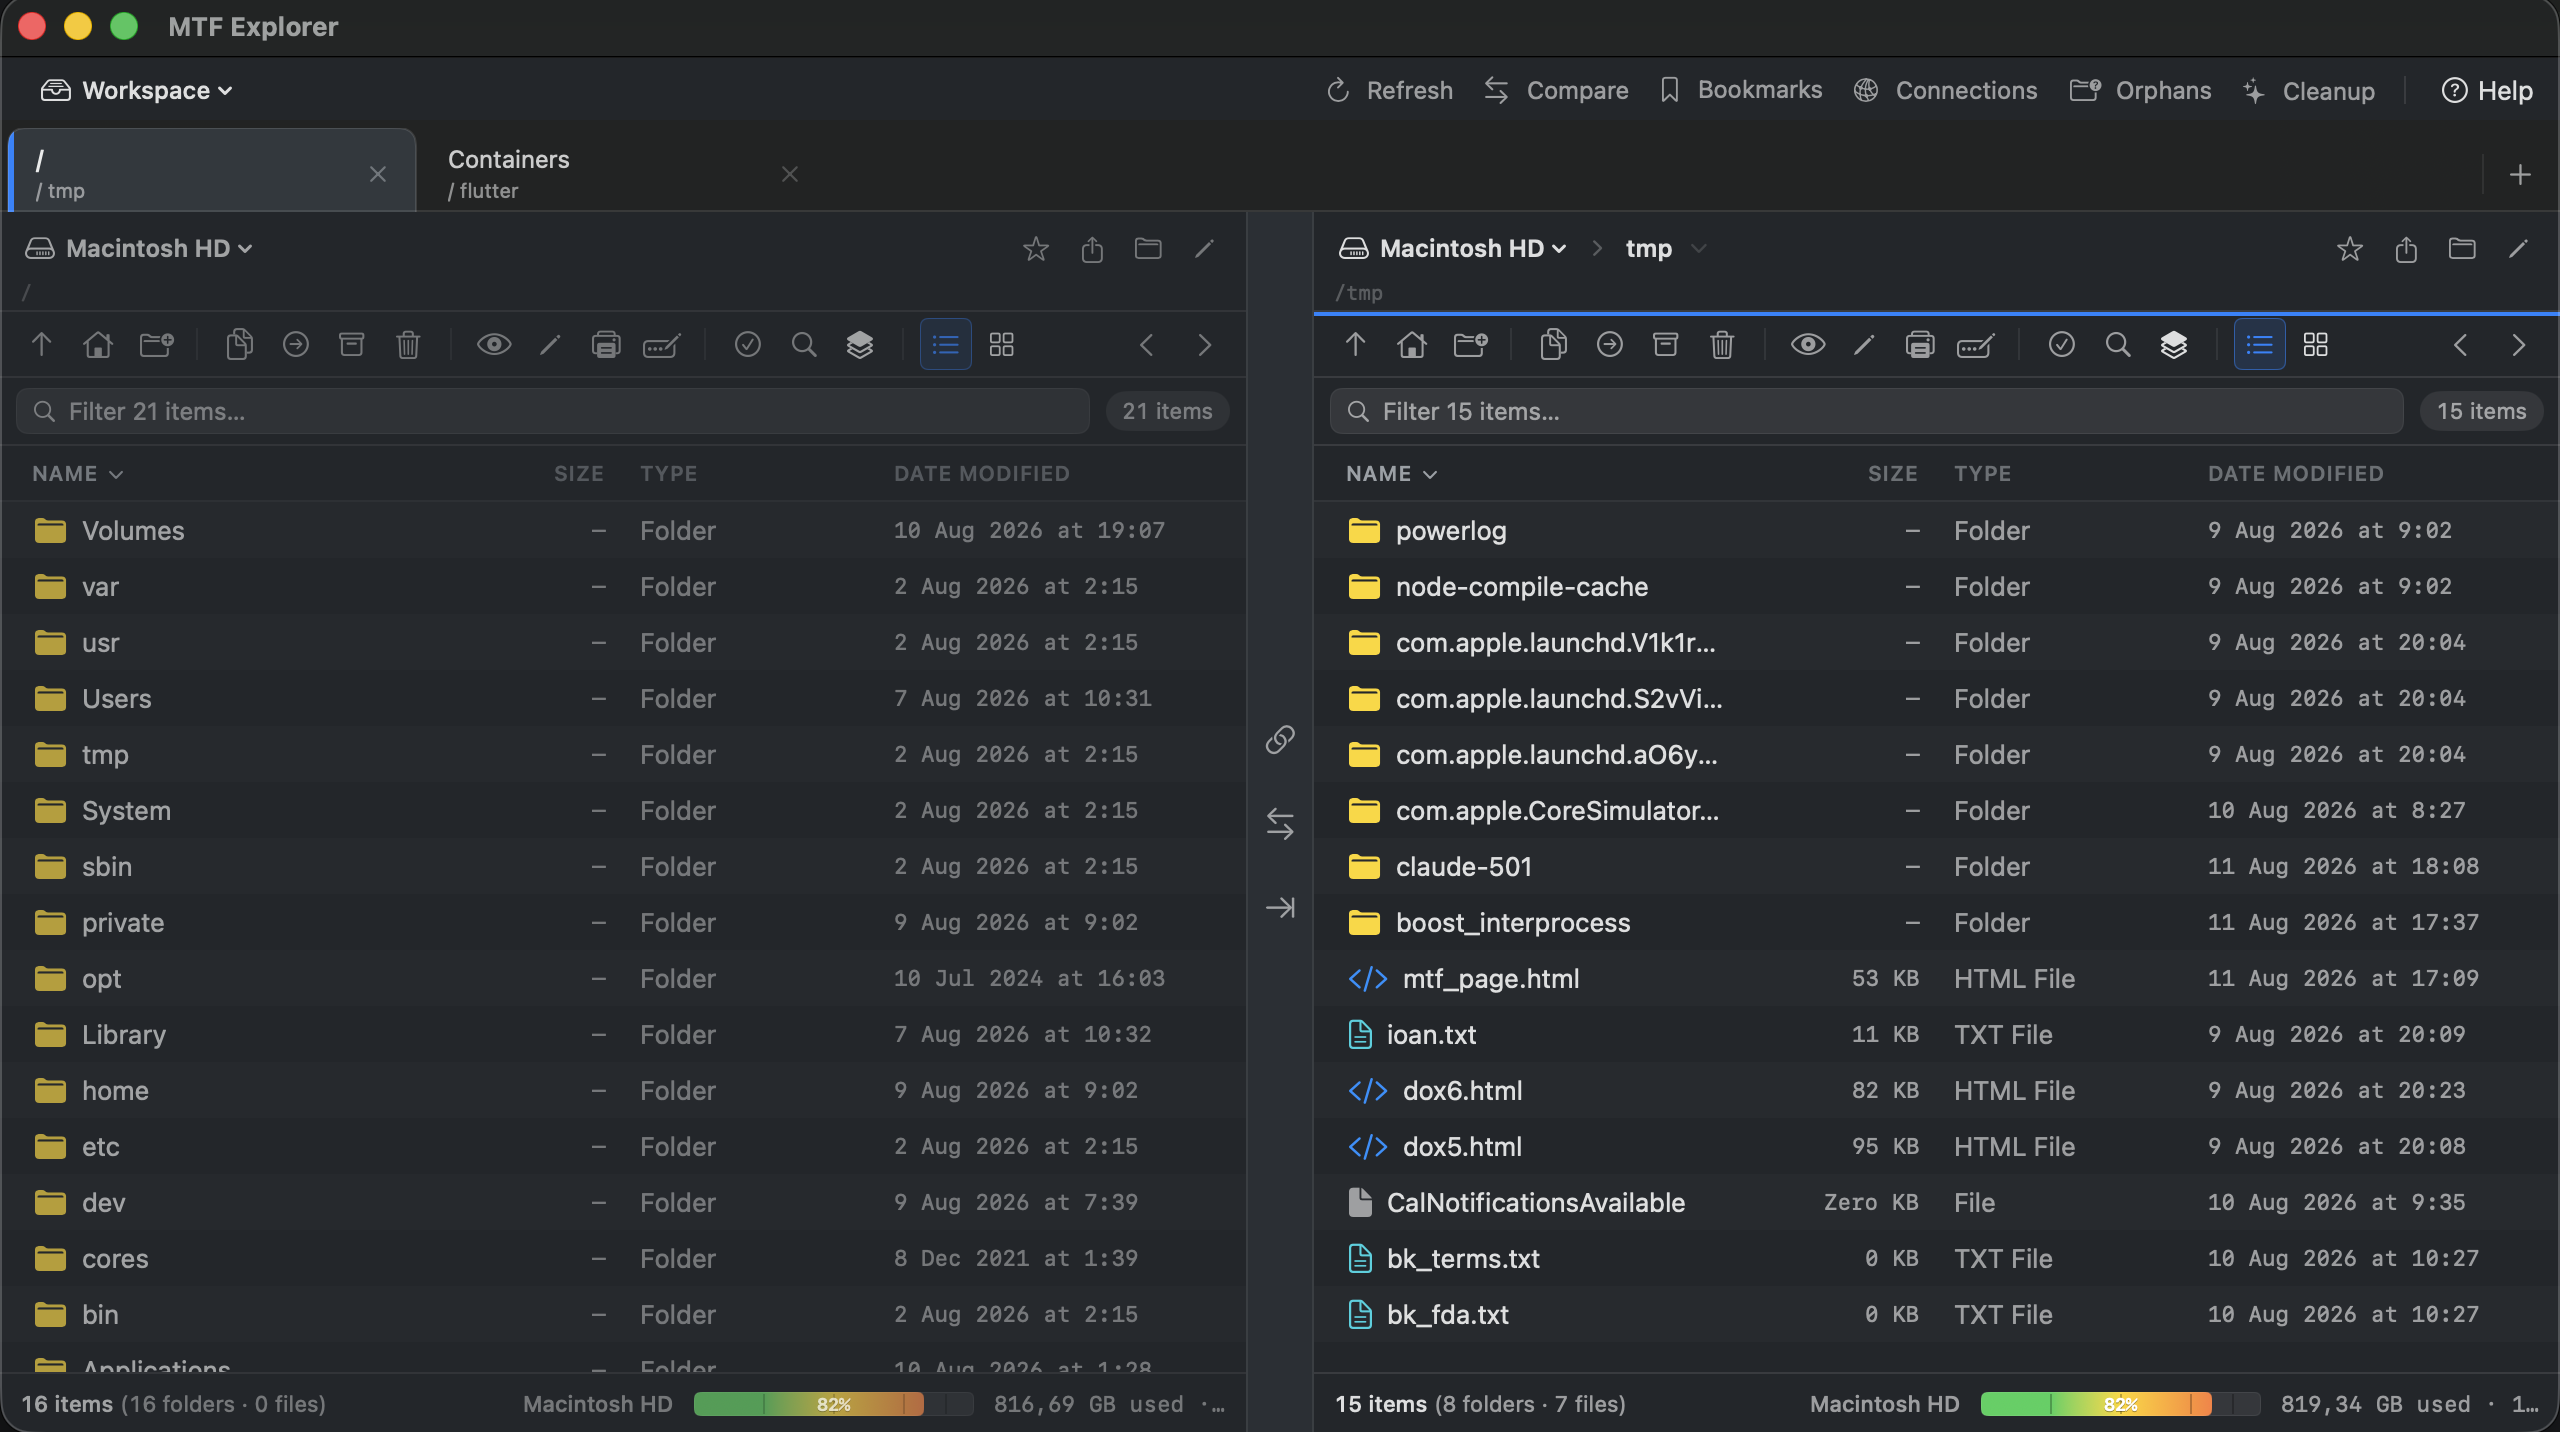Sort left pane by Date Modified
Screen dimensions: 2560x1432
[x=982, y=474]
